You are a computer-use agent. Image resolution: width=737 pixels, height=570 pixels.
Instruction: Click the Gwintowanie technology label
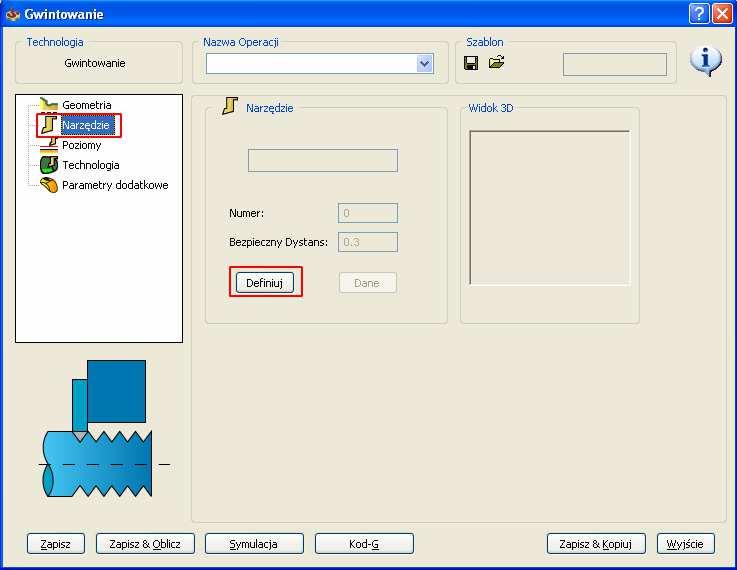coord(95,63)
